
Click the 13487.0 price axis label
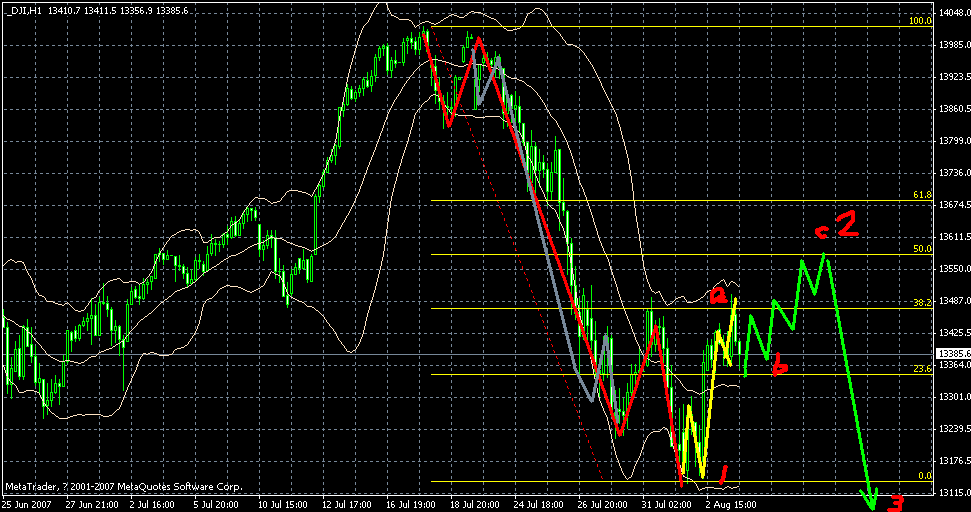point(954,300)
